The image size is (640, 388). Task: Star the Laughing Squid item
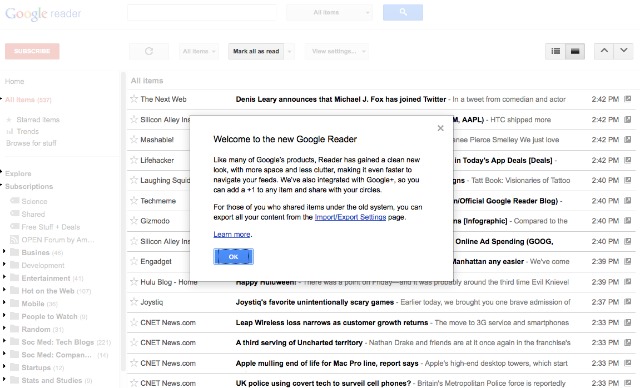coord(133,180)
